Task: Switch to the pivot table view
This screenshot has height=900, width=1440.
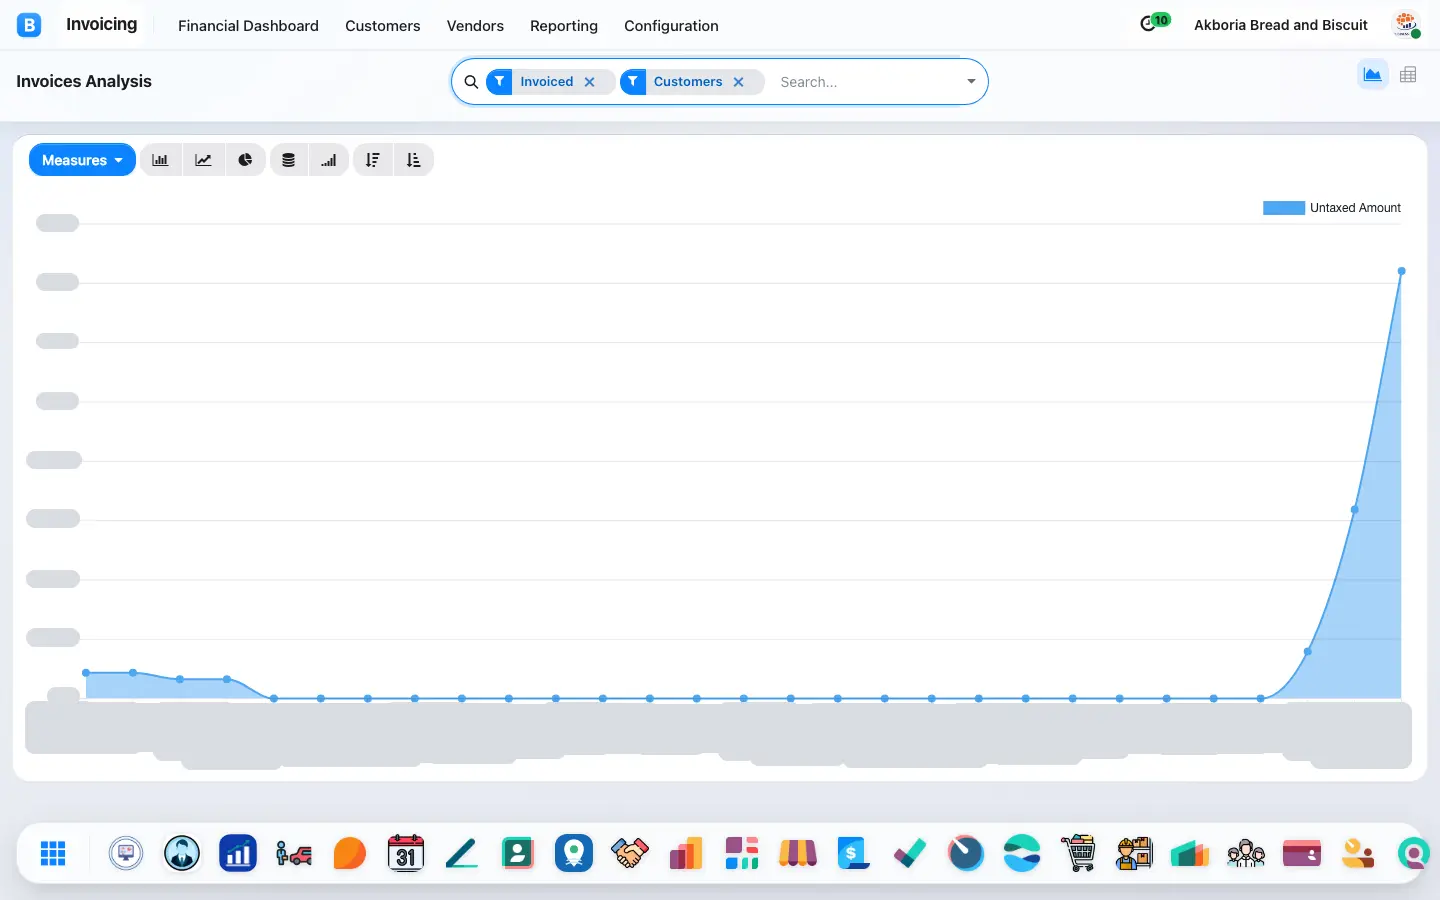Action: click(x=1408, y=74)
